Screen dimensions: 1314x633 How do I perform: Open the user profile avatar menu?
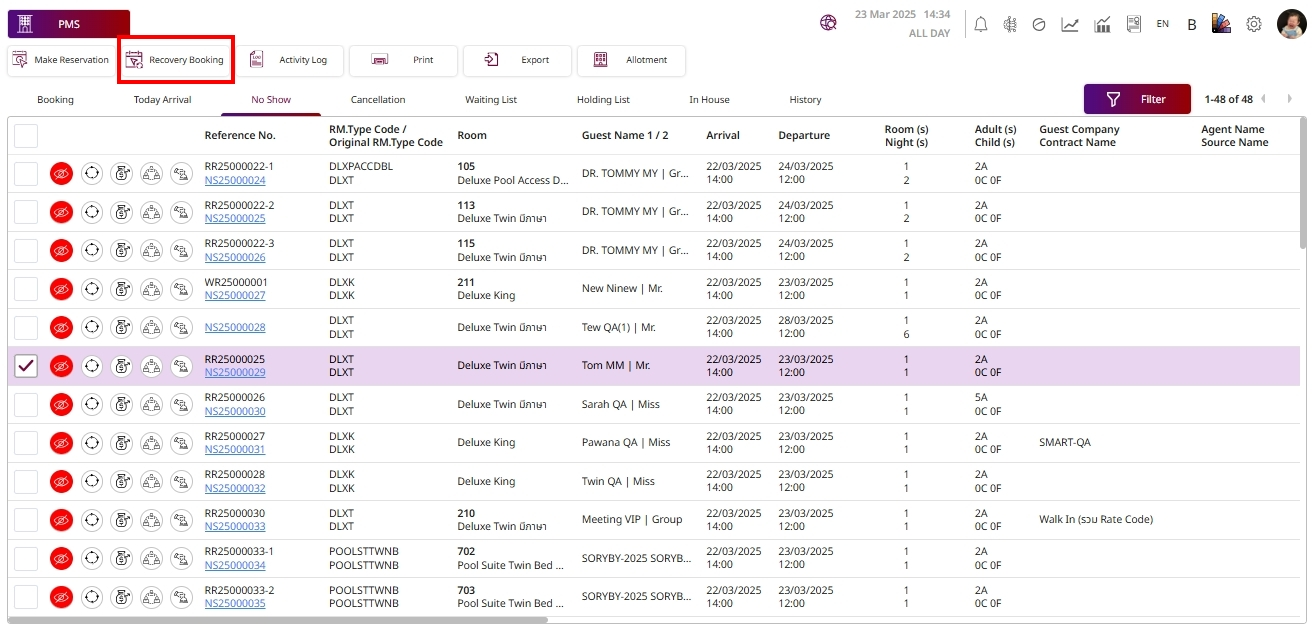[1291, 24]
